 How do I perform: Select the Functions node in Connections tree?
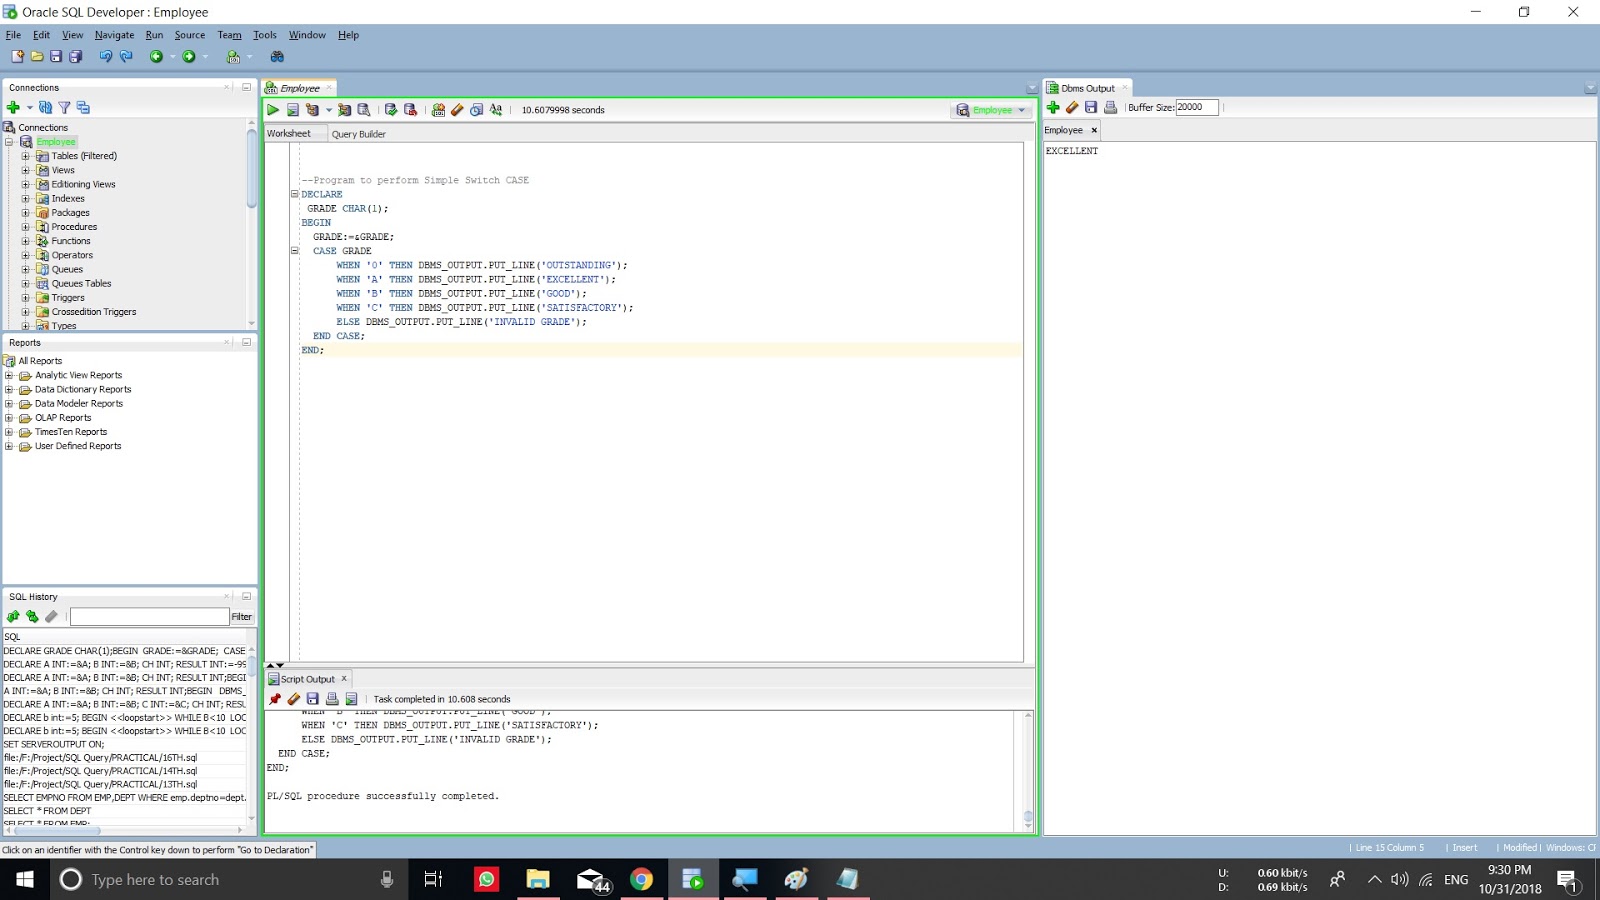(x=70, y=241)
